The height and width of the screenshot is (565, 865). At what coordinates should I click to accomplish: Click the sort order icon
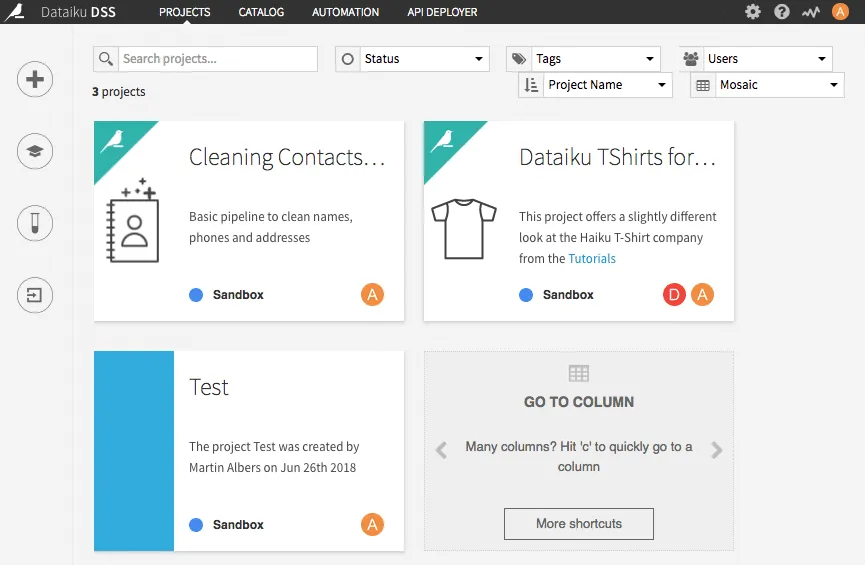pos(531,85)
